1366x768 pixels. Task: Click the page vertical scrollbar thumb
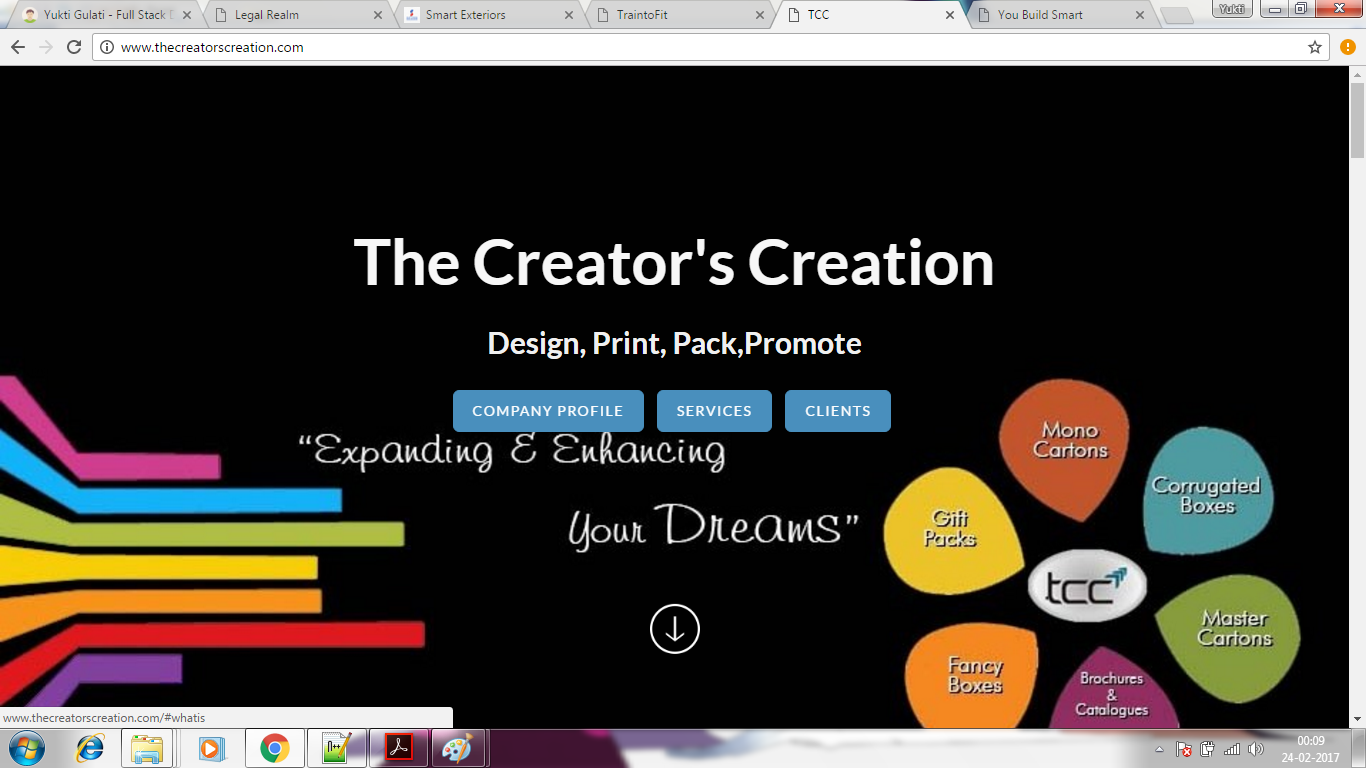point(1357,120)
